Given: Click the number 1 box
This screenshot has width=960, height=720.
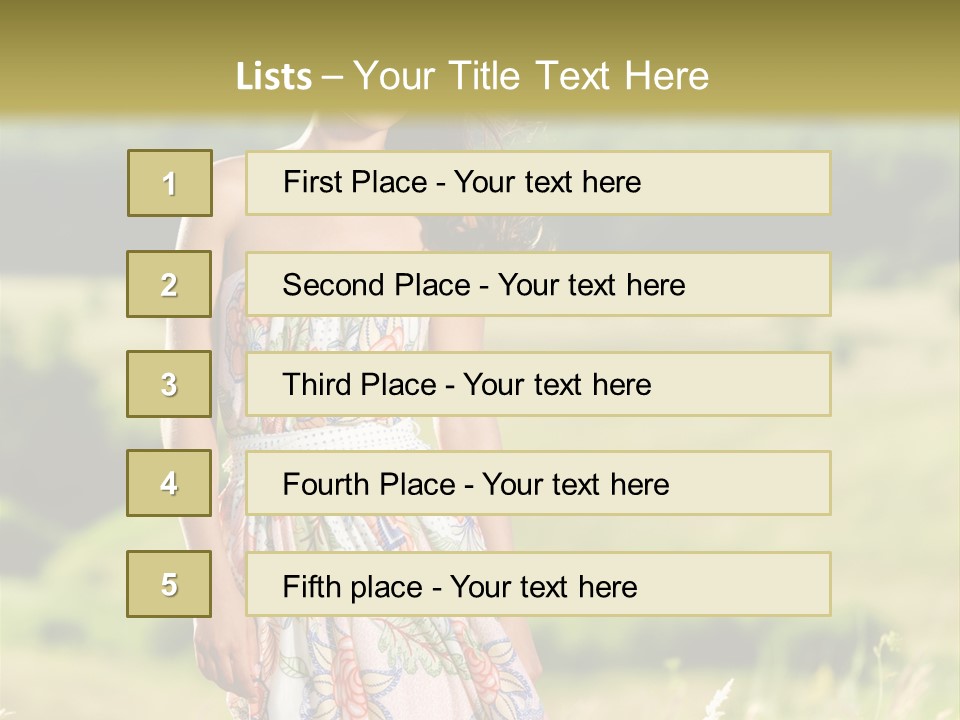Looking at the screenshot, I should pos(170,183).
